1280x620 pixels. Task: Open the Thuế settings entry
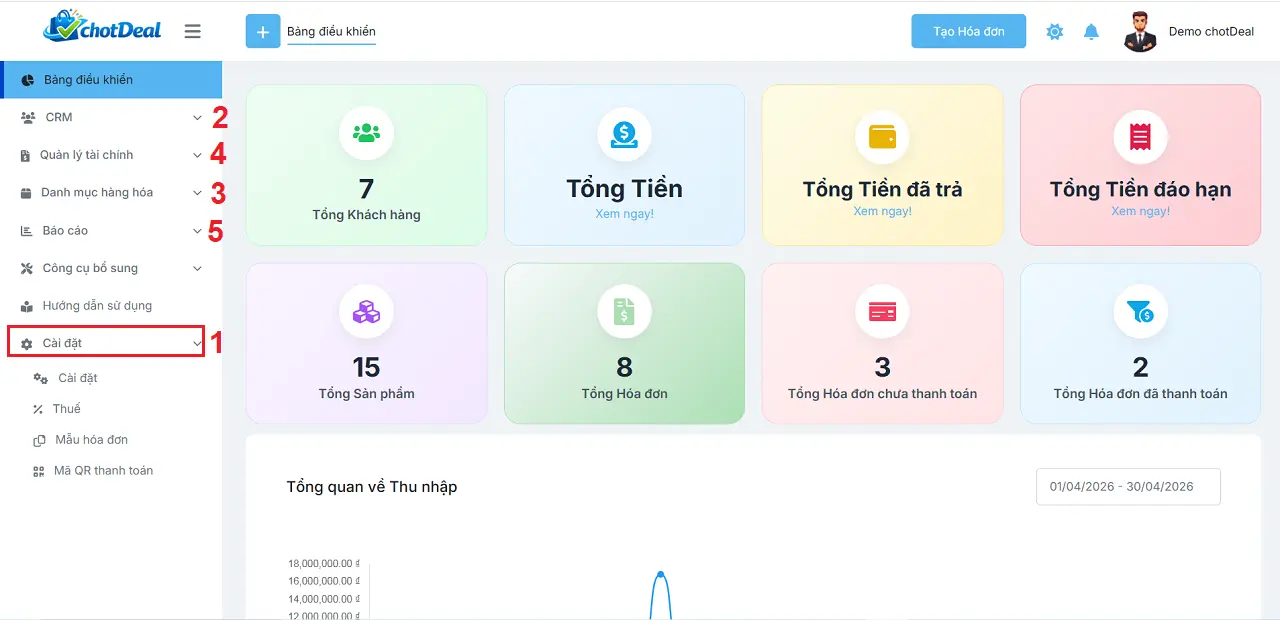[66, 408]
